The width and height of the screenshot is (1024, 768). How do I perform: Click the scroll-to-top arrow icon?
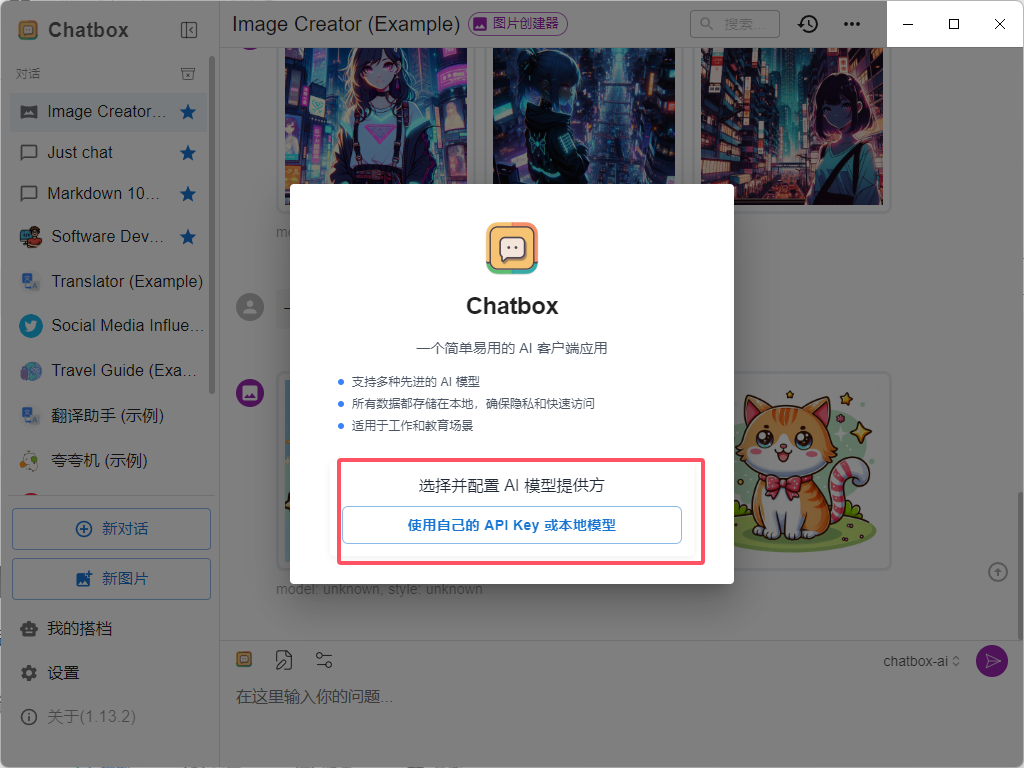click(997, 572)
